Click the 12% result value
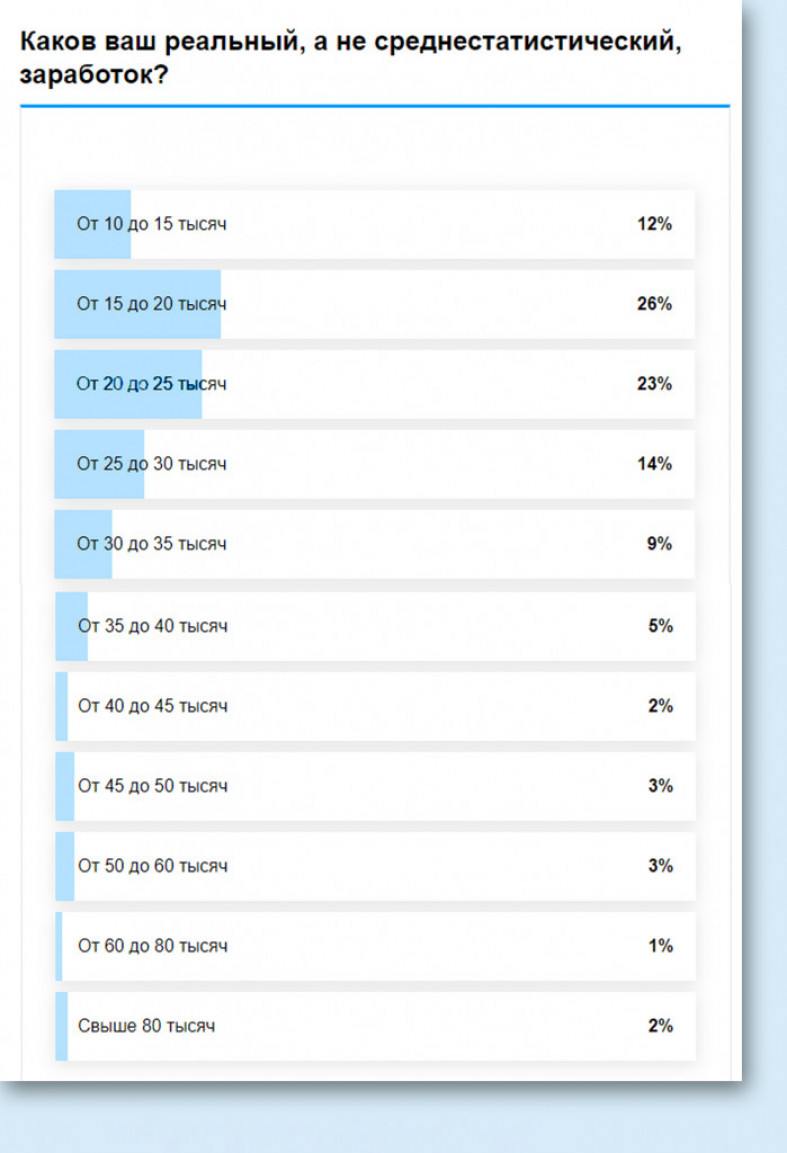This screenshot has height=1153, width=787. tap(655, 224)
